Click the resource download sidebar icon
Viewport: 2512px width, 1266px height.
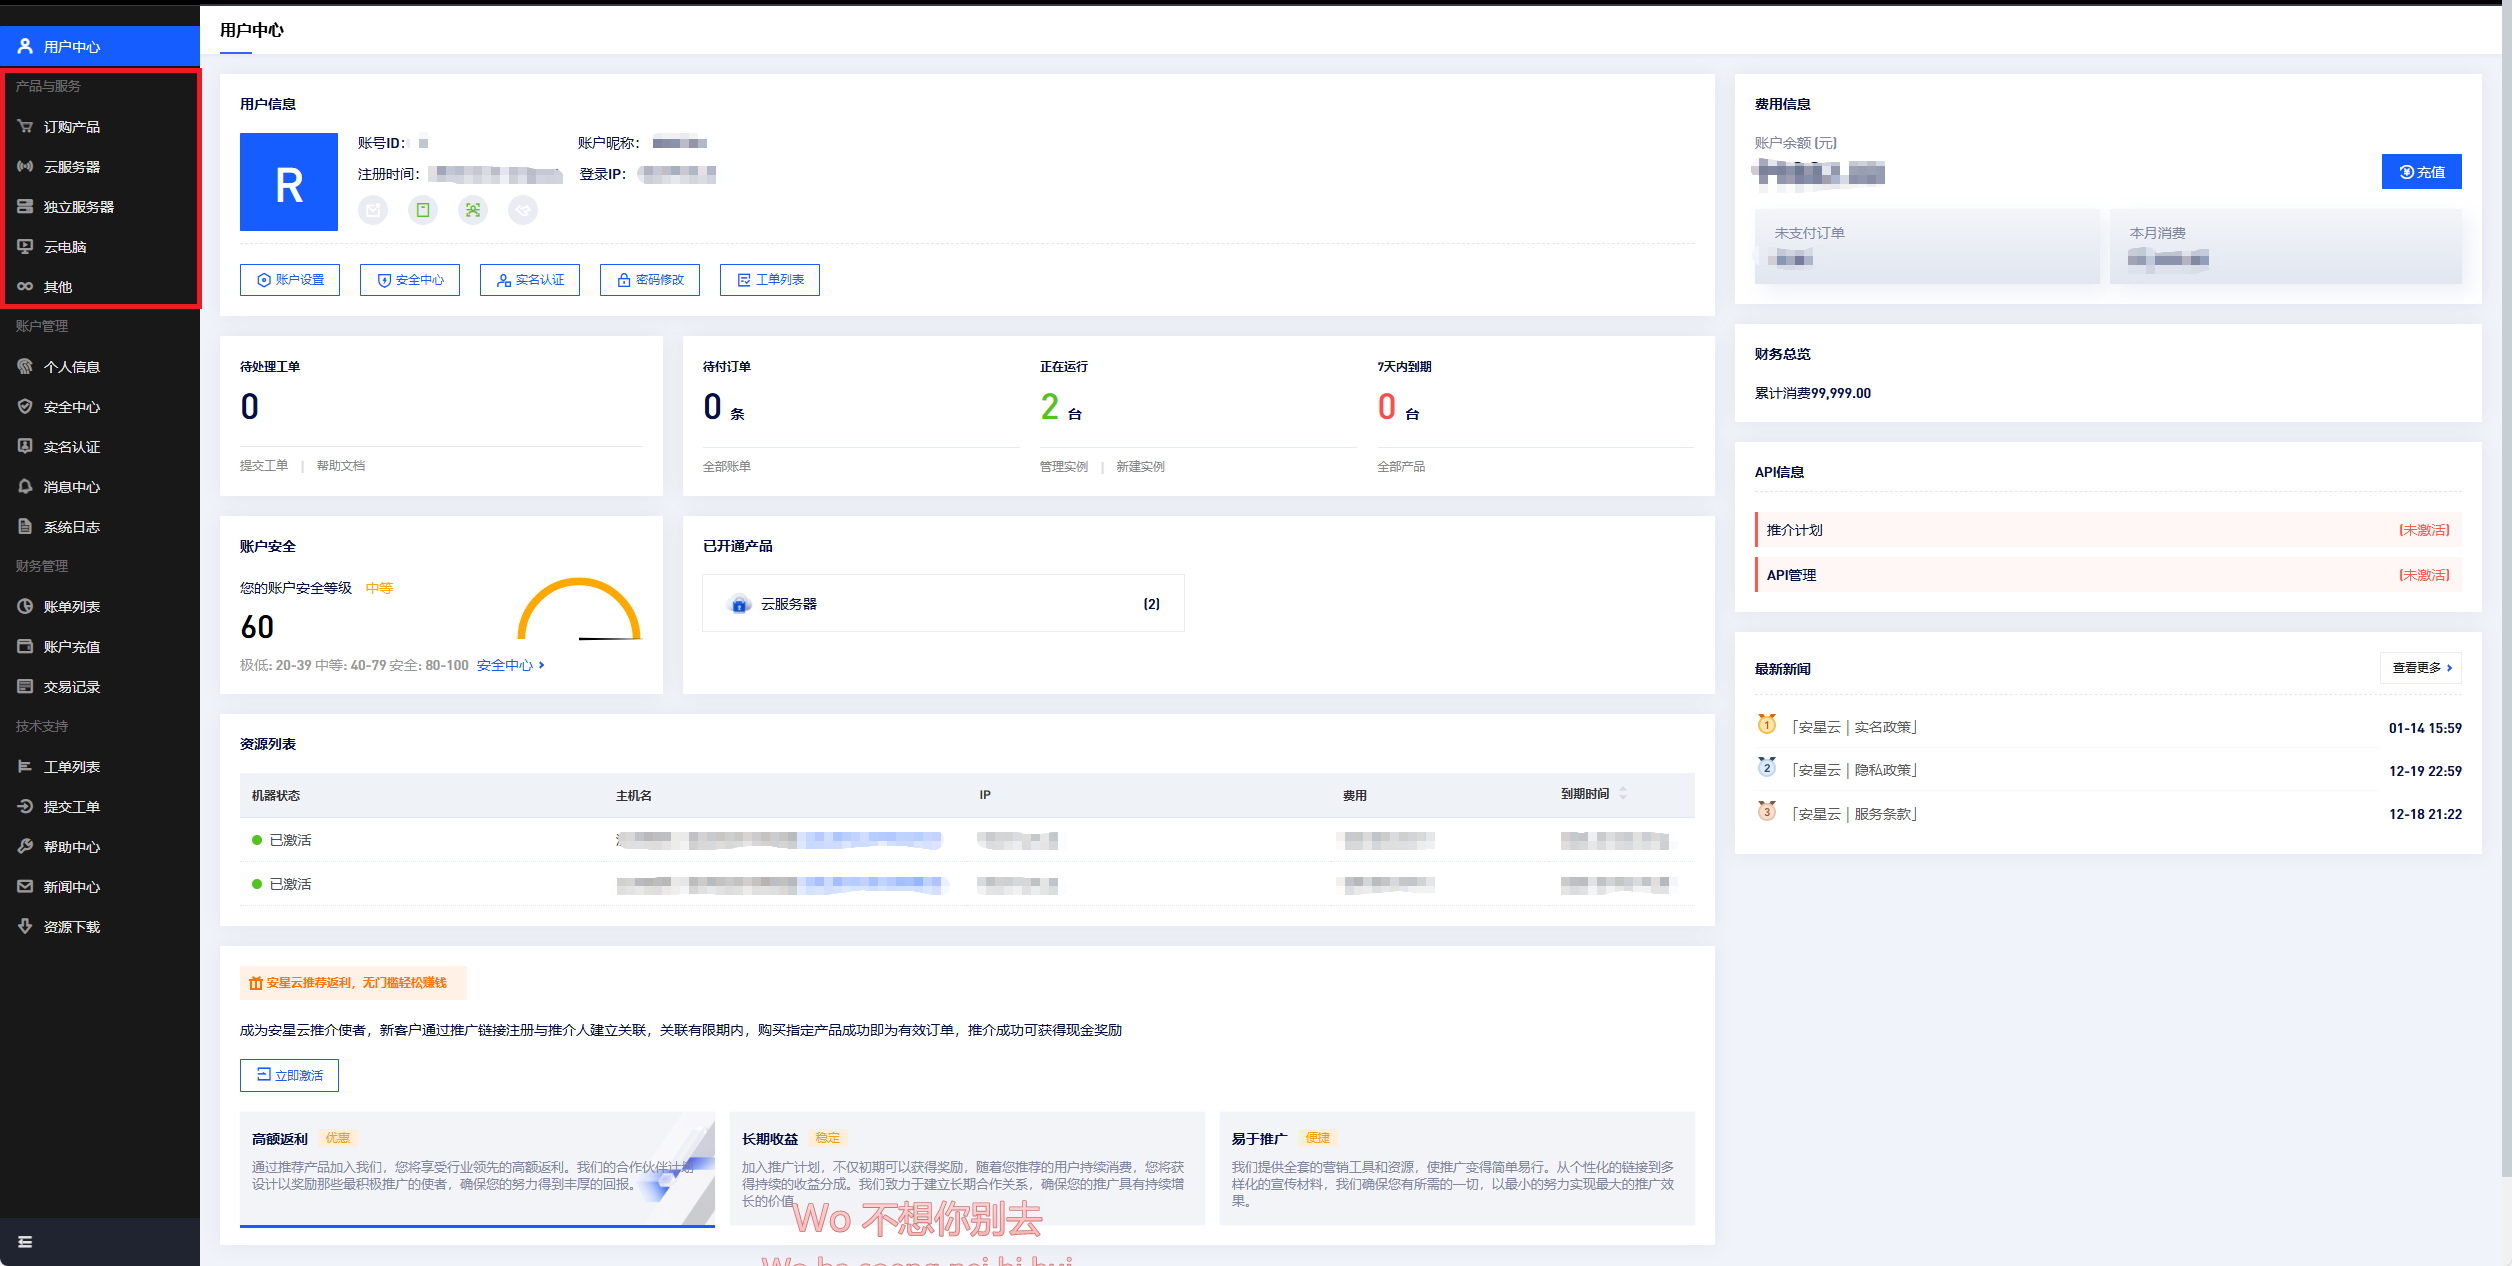coord(25,926)
